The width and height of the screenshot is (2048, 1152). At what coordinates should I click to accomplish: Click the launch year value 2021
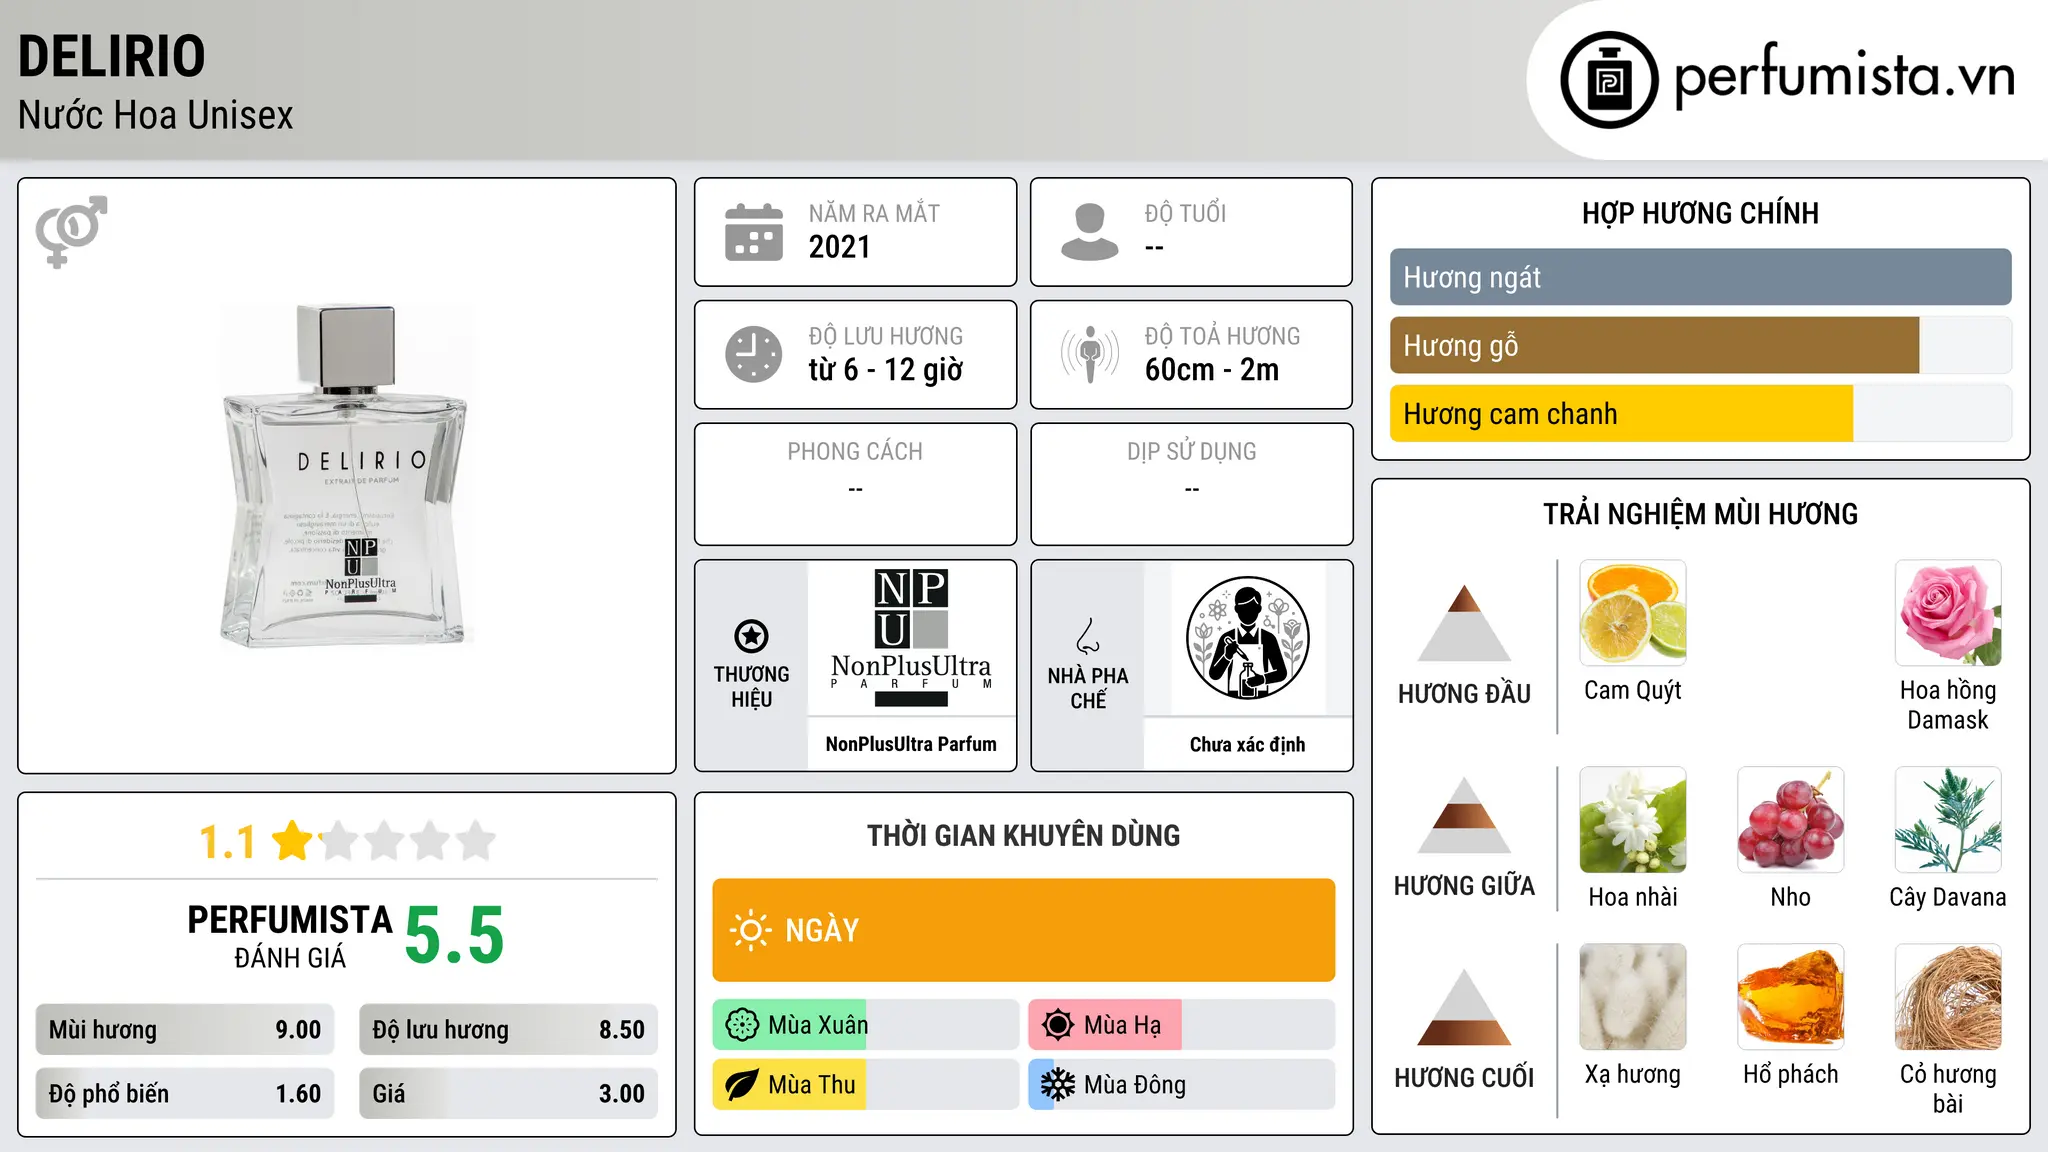pos(839,247)
